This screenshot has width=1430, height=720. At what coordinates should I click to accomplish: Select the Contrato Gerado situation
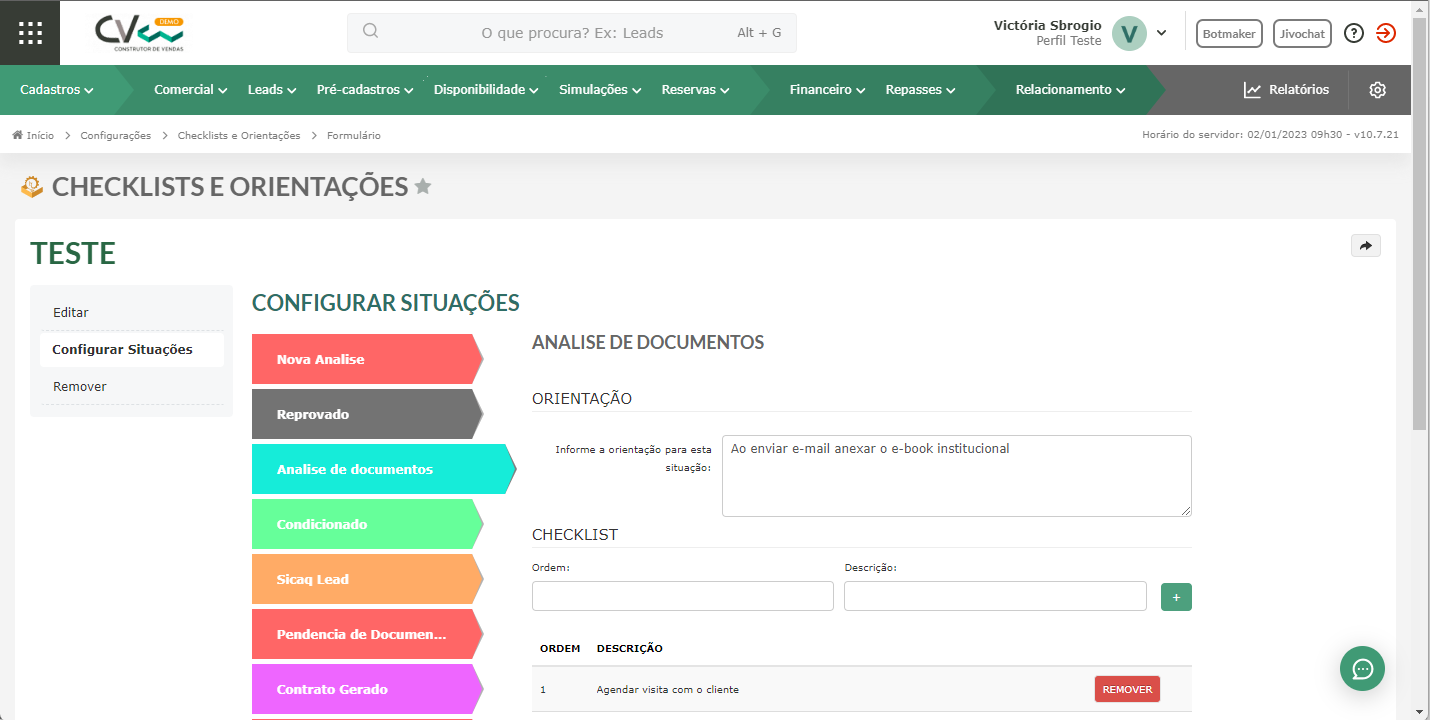[x=367, y=689]
